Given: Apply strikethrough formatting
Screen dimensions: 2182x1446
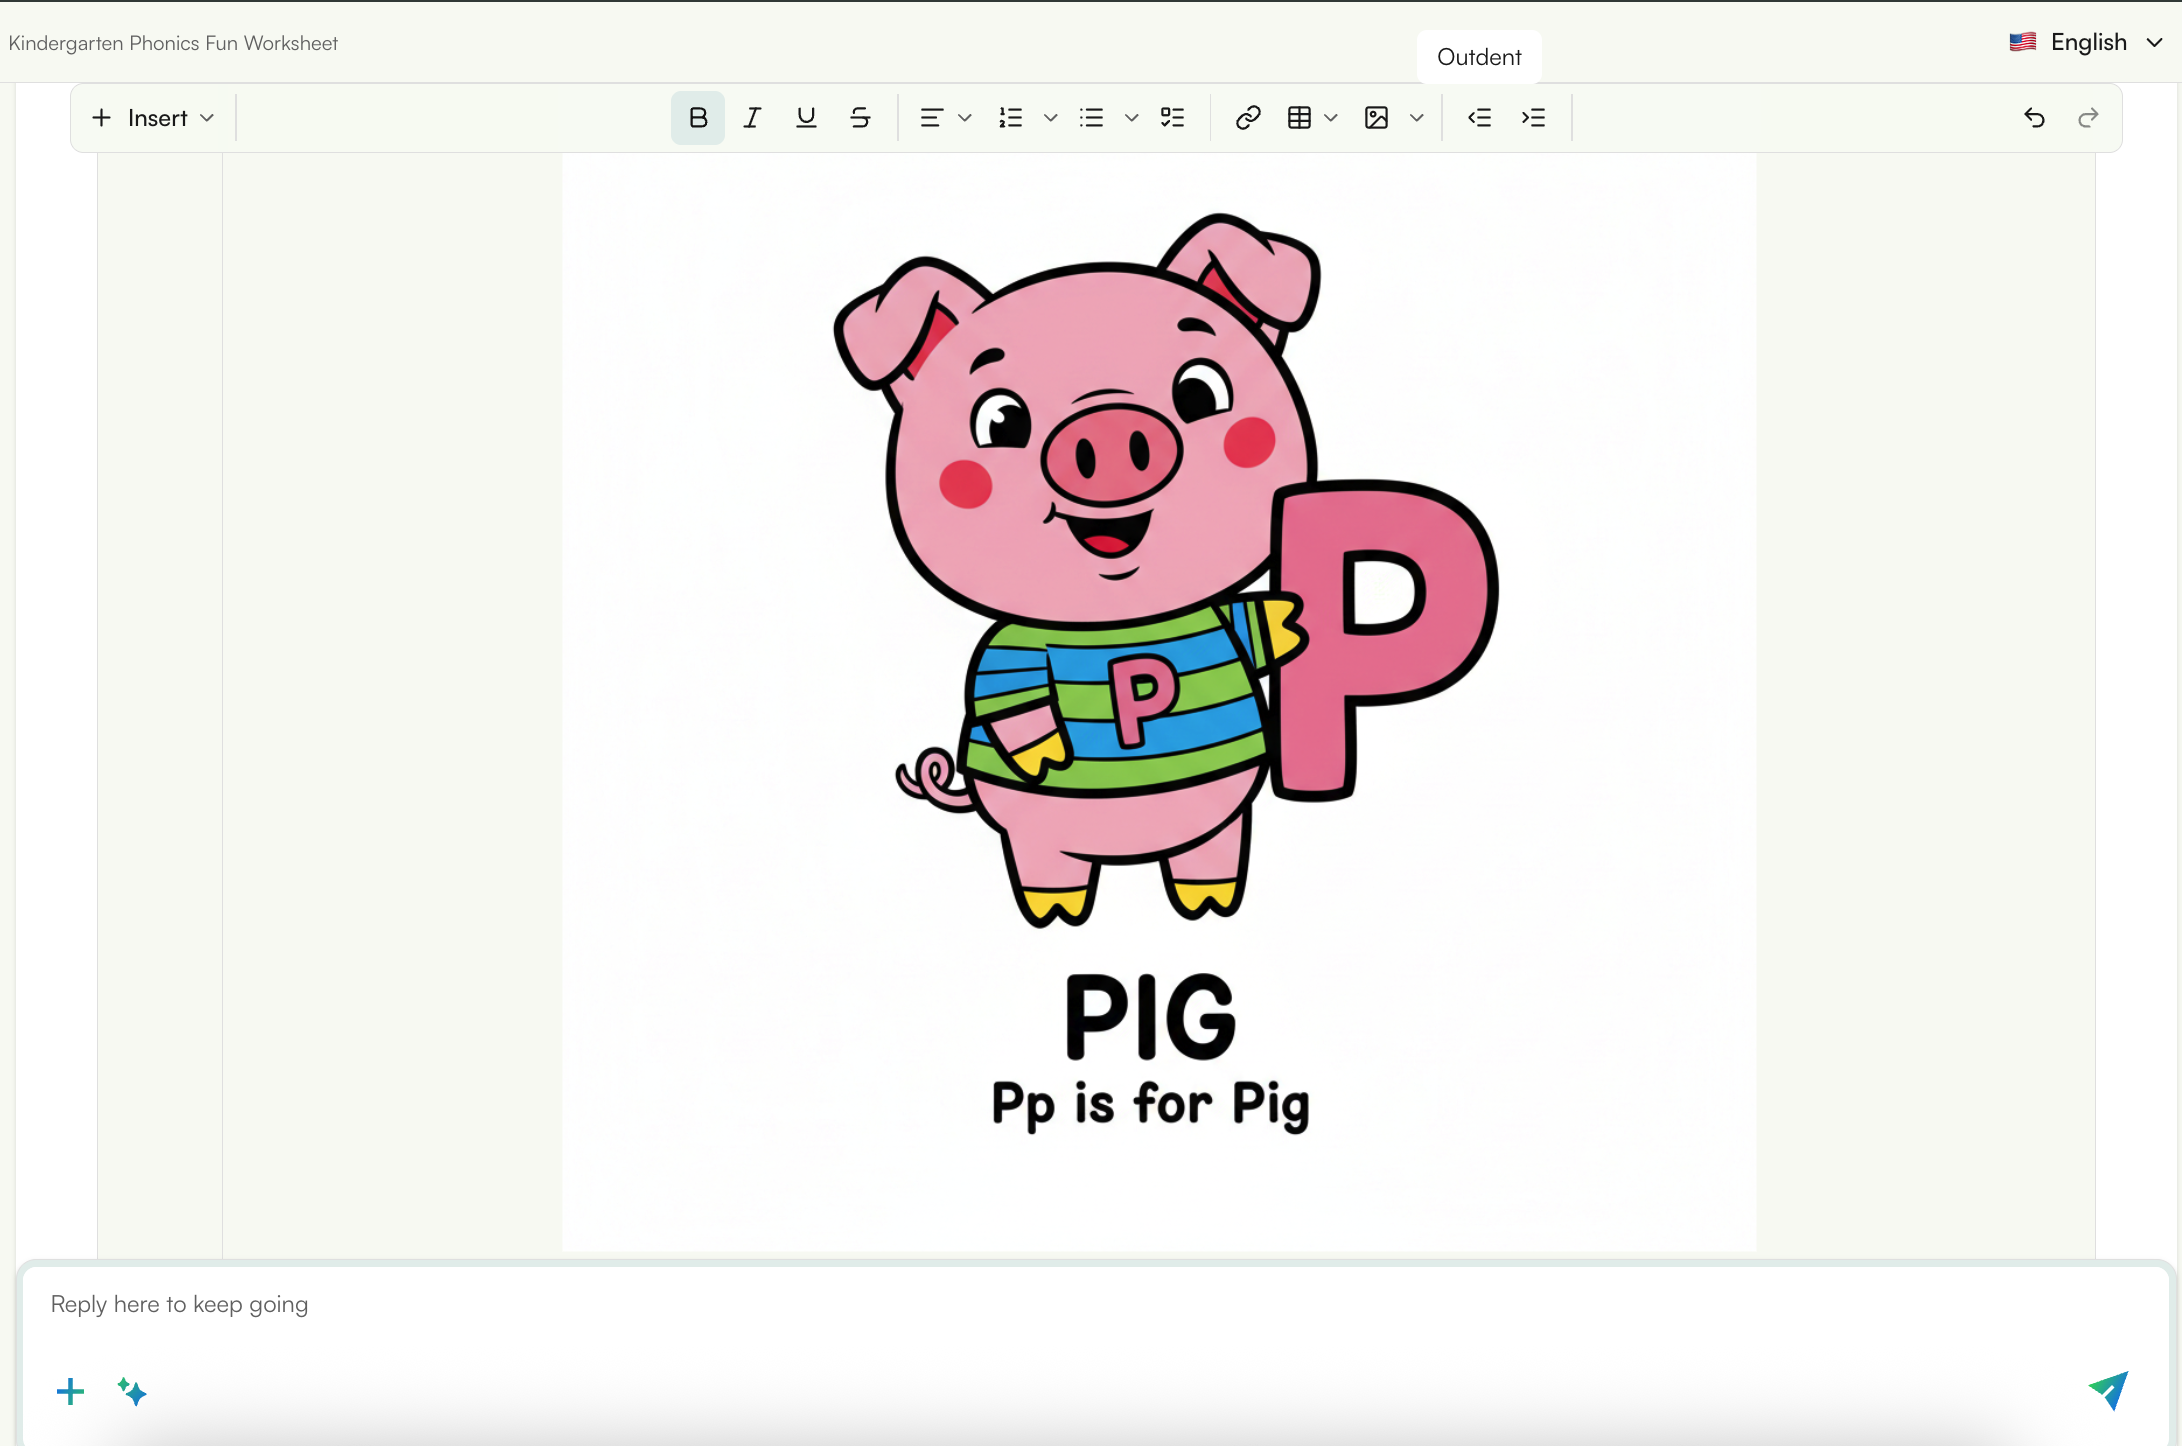Looking at the screenshot, I should tap(859, 117).
